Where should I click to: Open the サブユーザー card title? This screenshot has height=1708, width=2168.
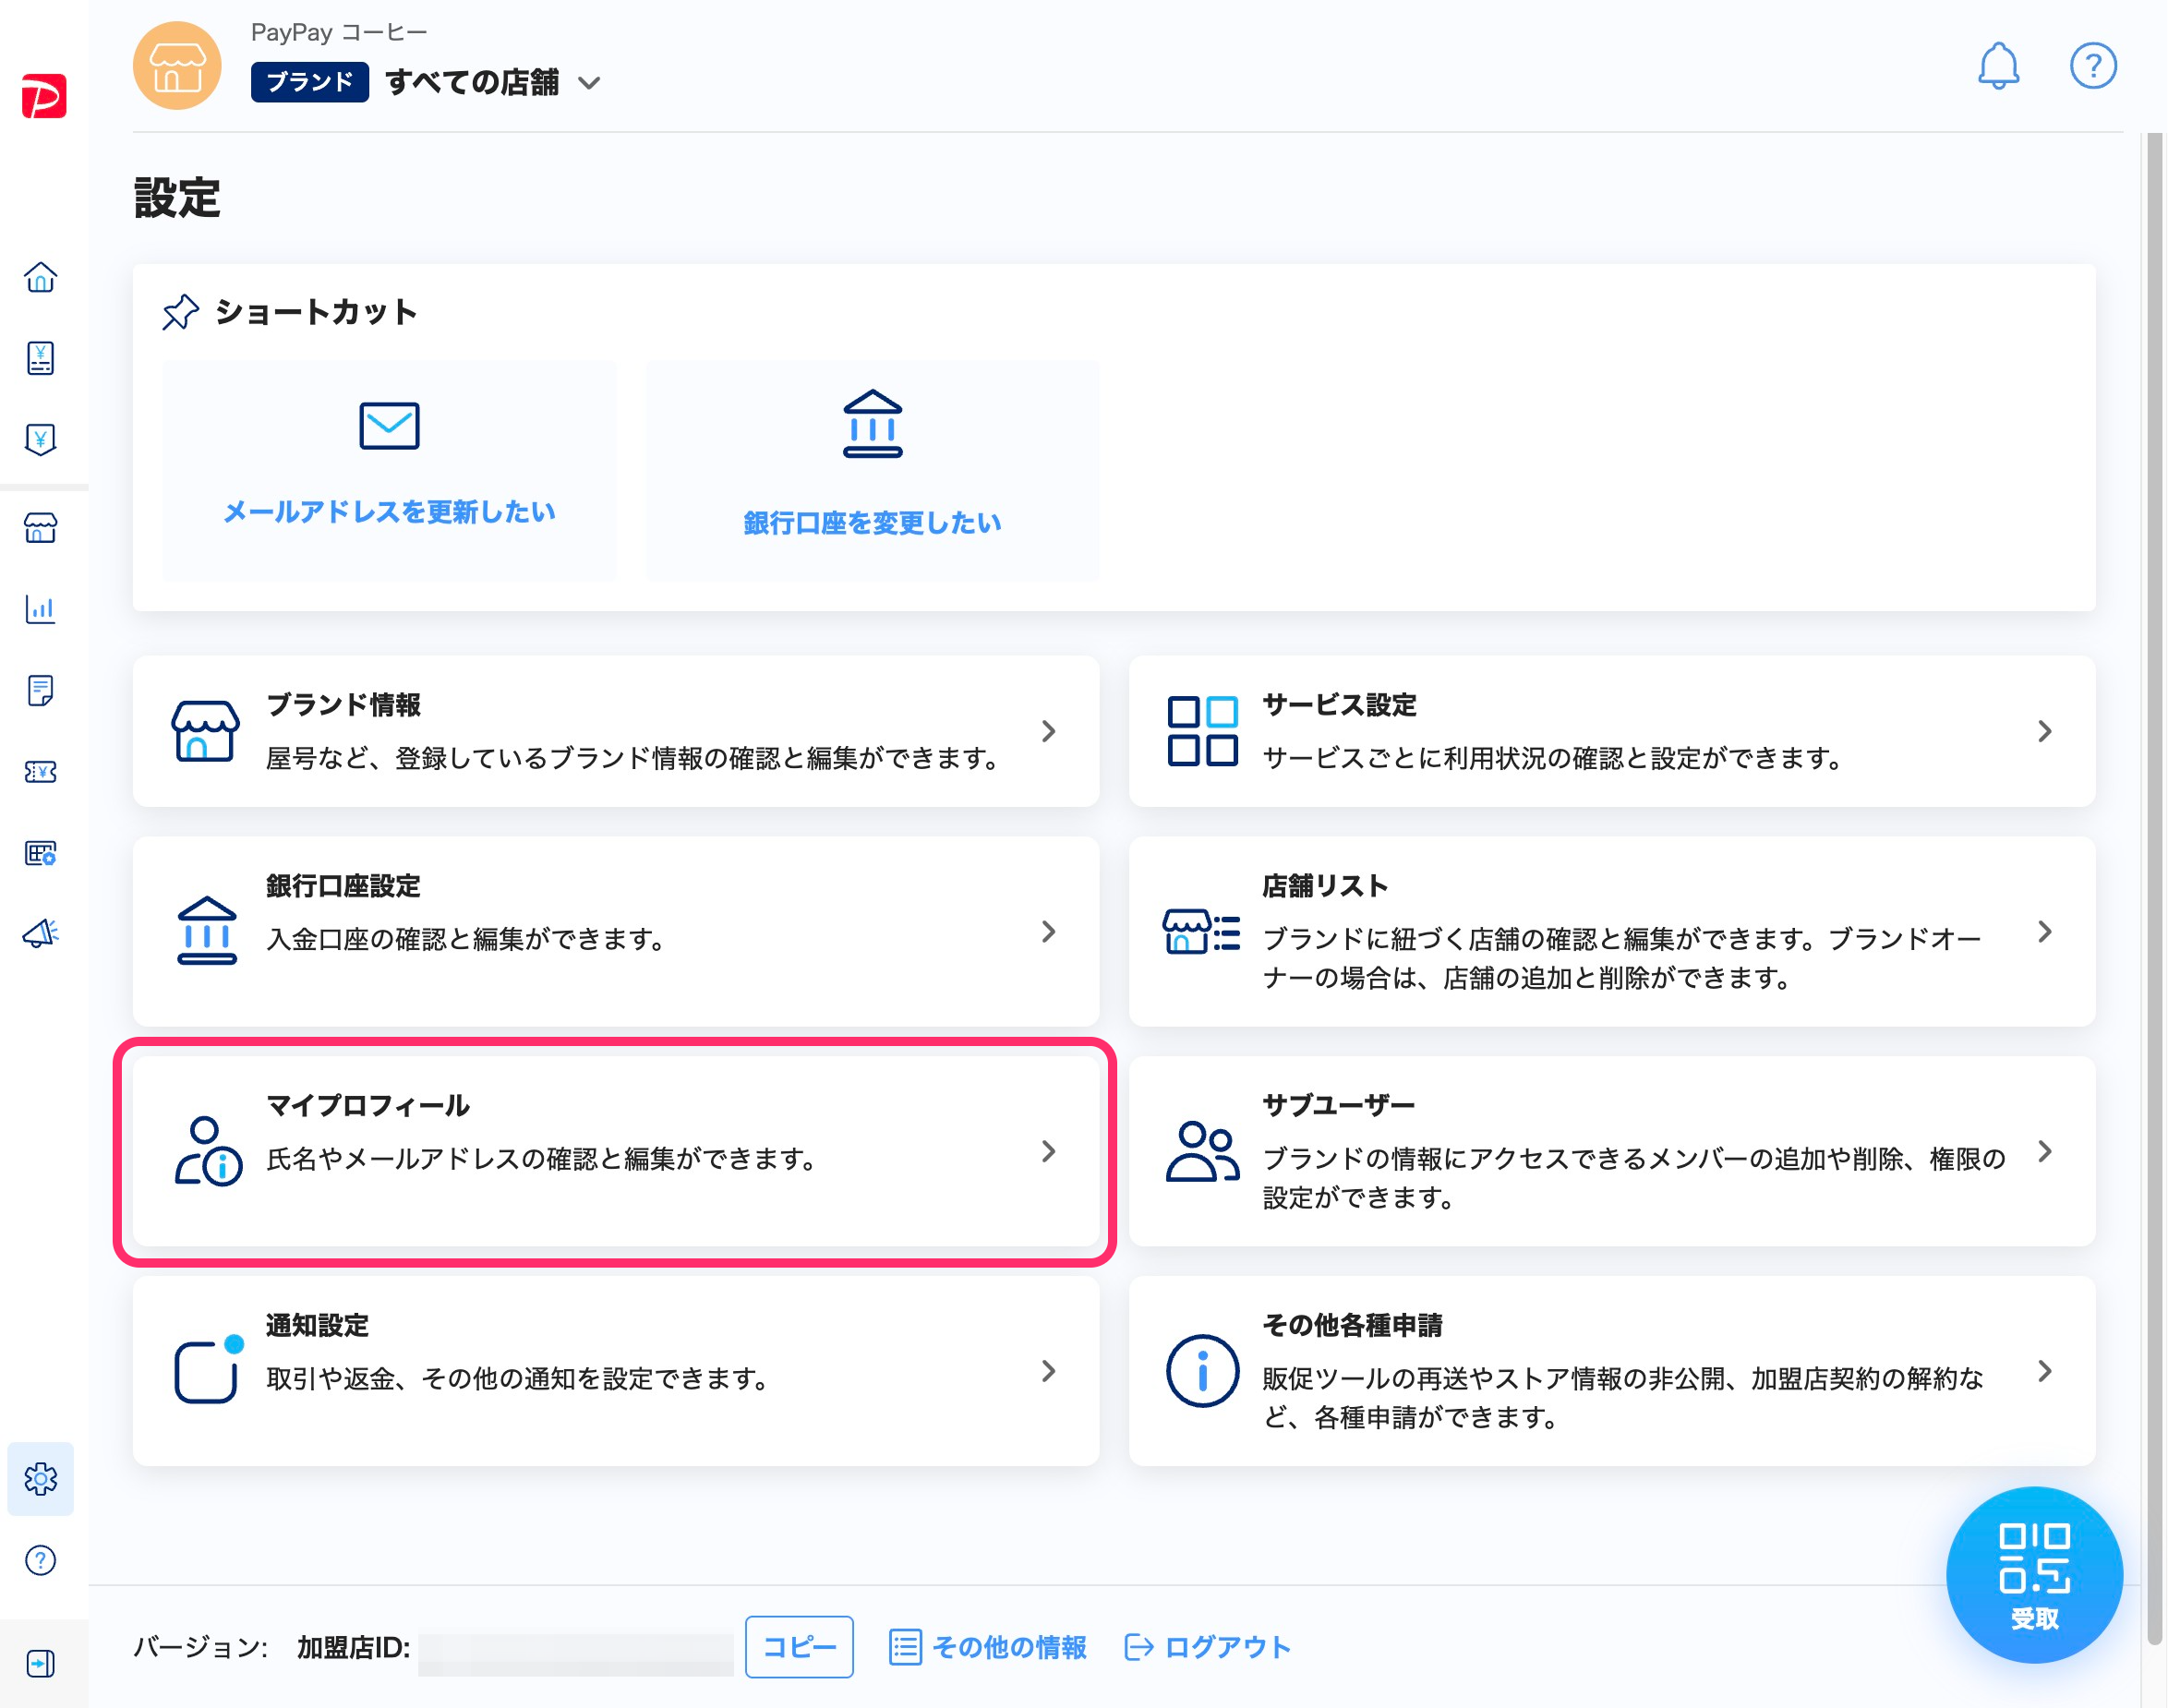[1339, 1106]
